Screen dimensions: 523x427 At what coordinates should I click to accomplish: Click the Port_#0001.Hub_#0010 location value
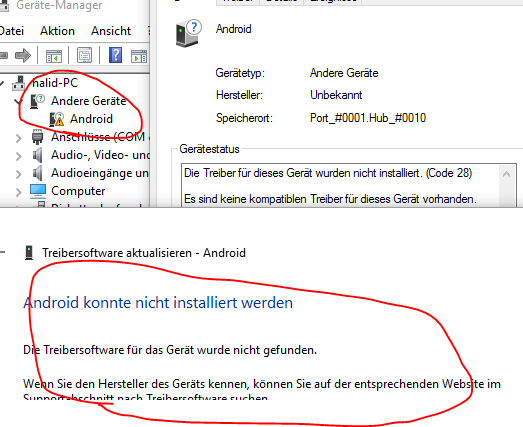[x=368, y=118]
